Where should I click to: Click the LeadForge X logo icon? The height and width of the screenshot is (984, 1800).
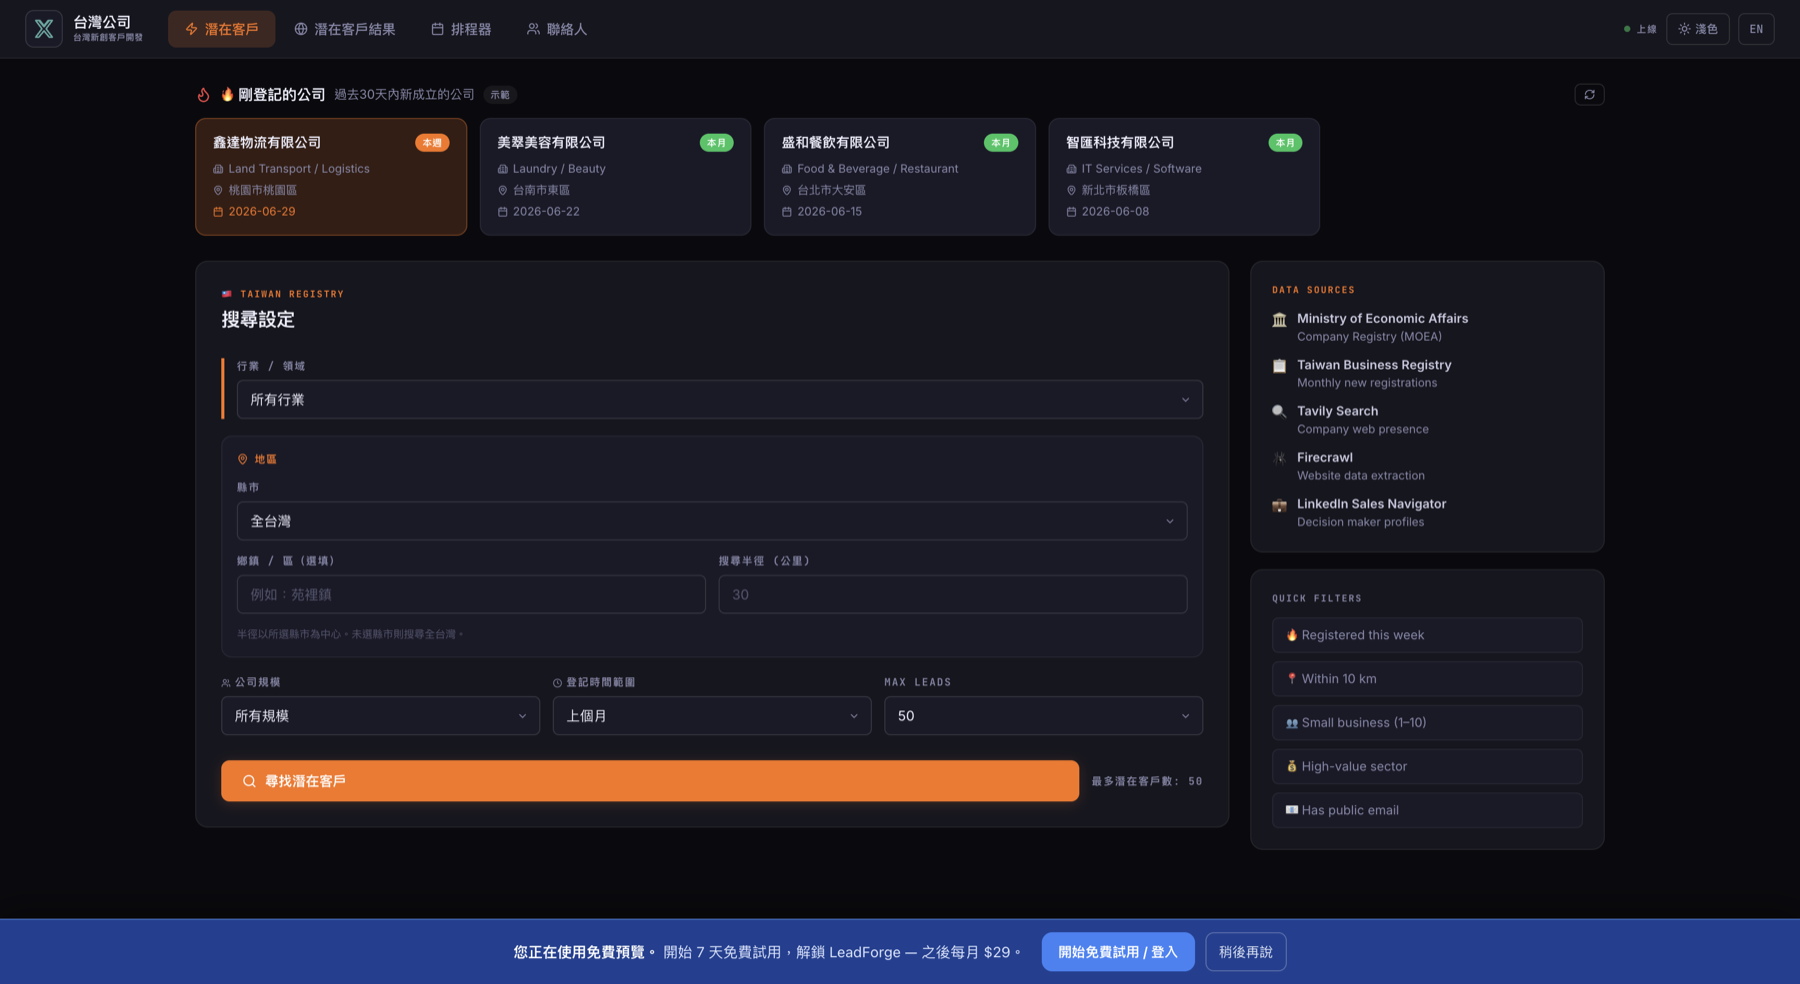[x=43, y=29]
